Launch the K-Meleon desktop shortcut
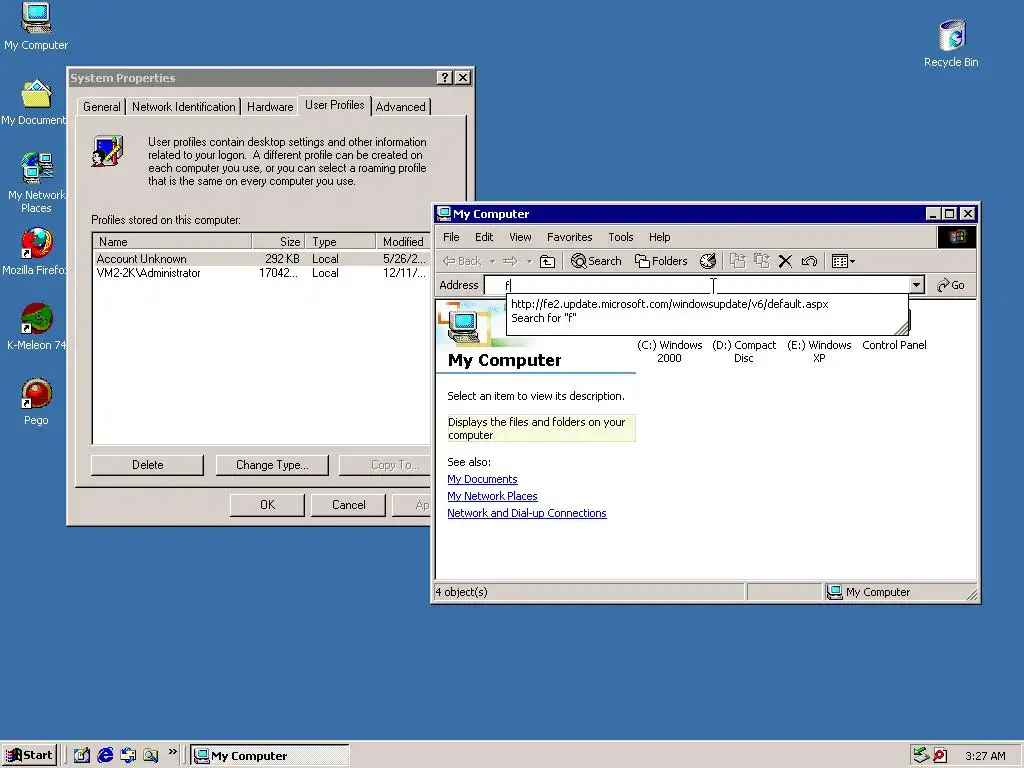 (x=36, y=327)
